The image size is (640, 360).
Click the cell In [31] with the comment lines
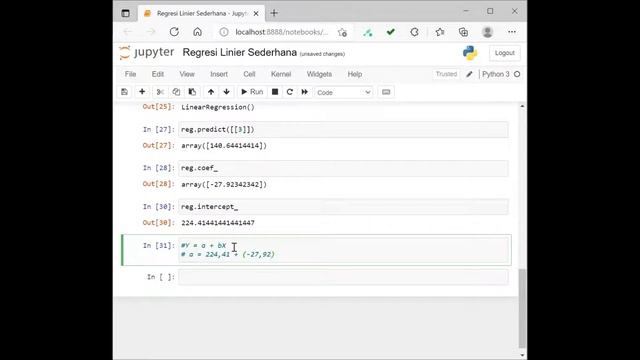(343, 250)
